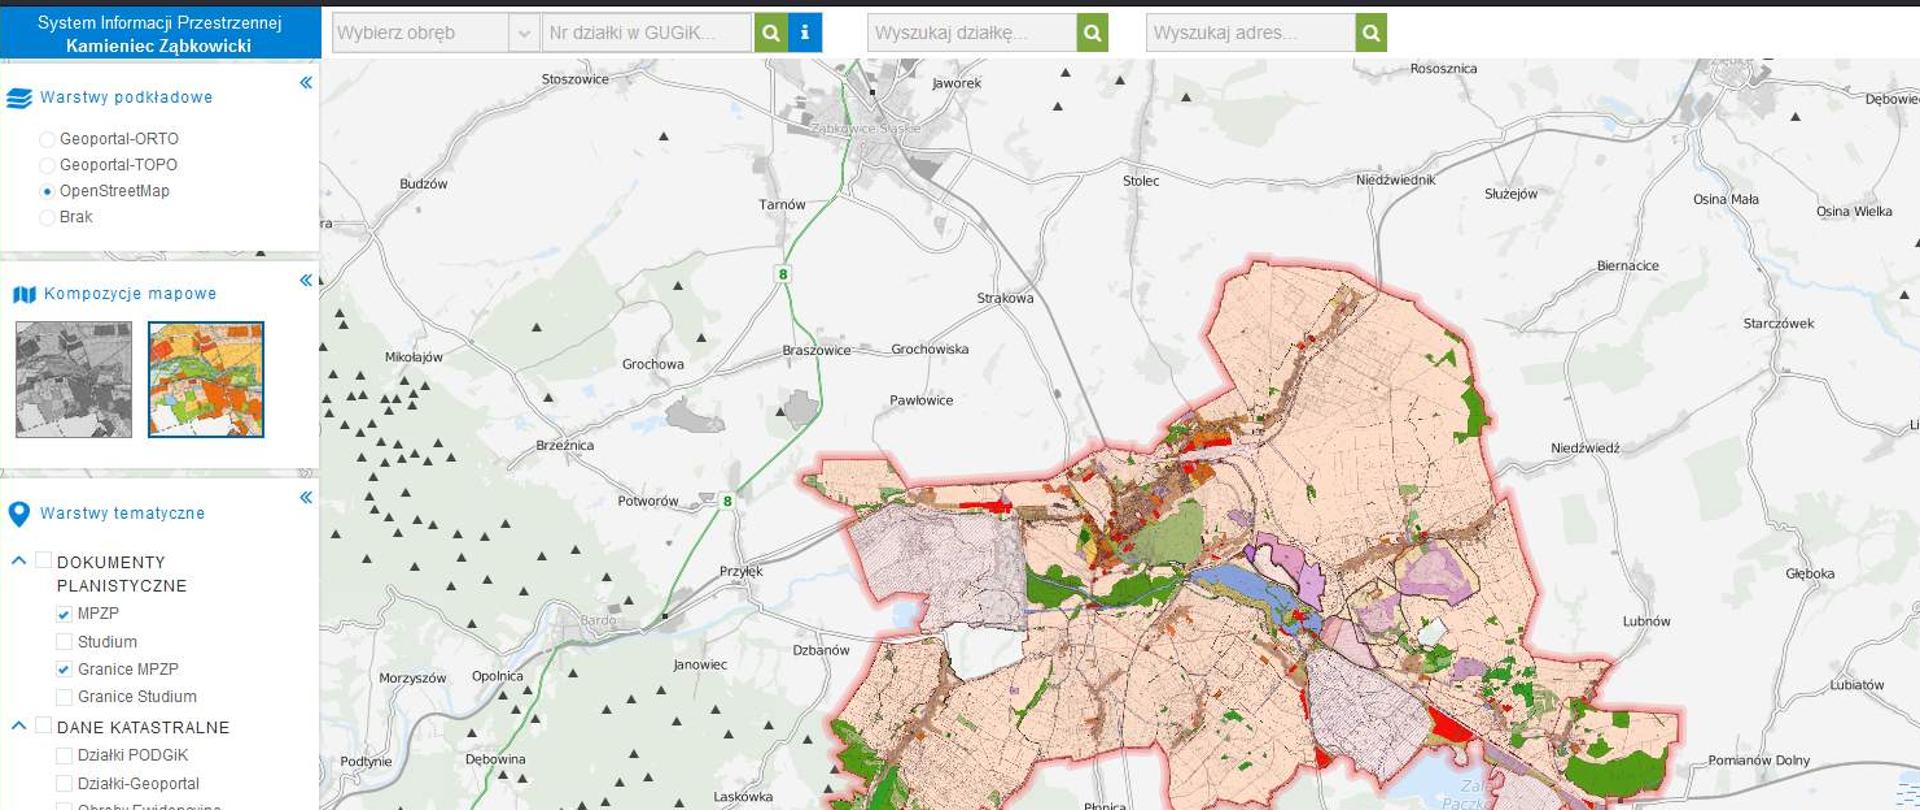Click search icon next to Wyszukaj adres
Image resolution: width=1920 pixels, height=810 pixels.
pyautogui.click(x=1371, y=33)
